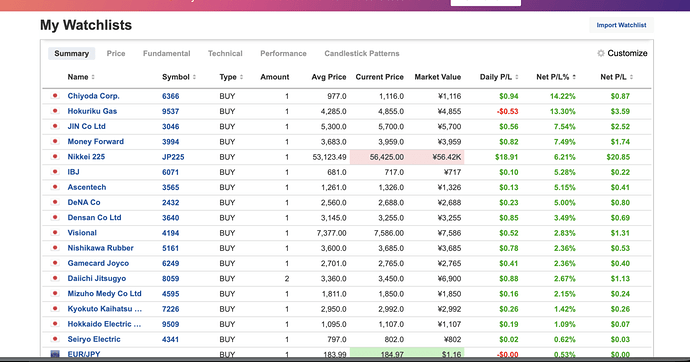This screenshot has height=362, width=690.
Task: Open the Fundamental tab
Action: [166, 53]
